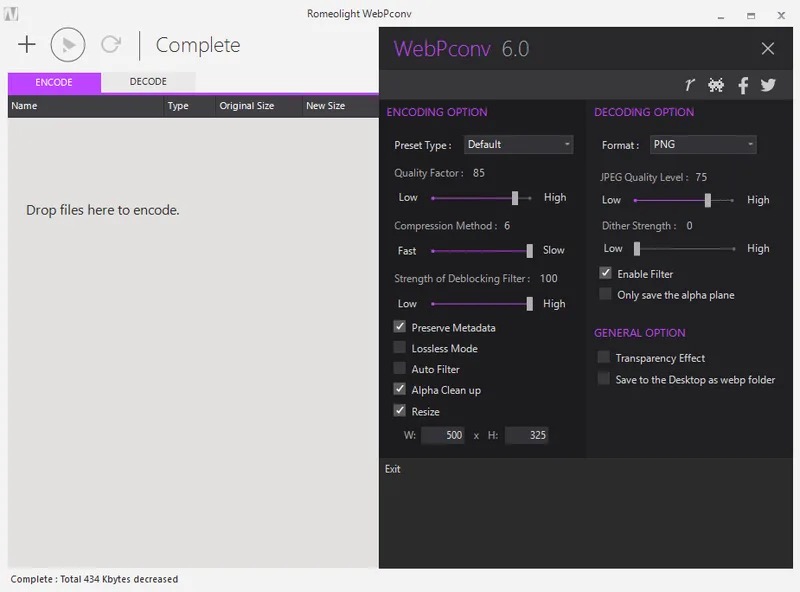Click status bar 'Total 434 Kbytes decreased'
Viewport: 800px width, 592px height.
(119, 579)
